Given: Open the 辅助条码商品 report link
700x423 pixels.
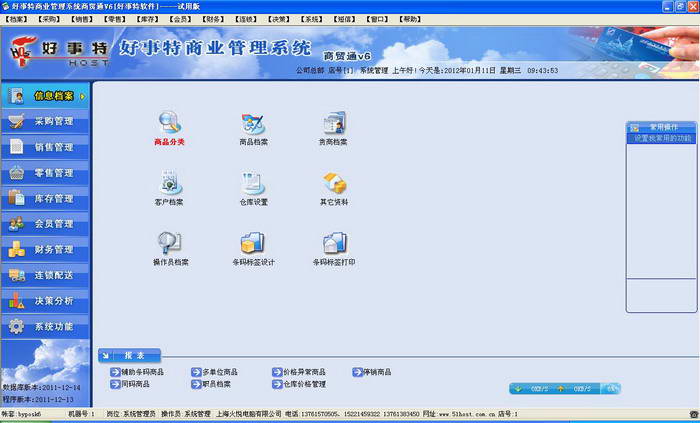Looking at the screenshot, I should [x=137, y=372].
